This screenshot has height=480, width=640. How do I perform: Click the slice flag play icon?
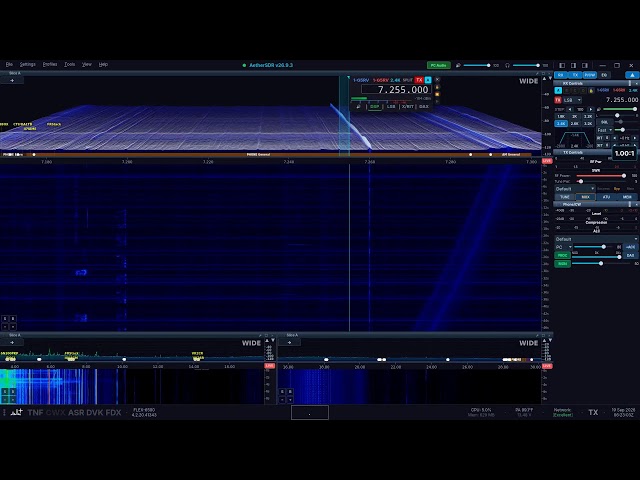coord(437,101)
